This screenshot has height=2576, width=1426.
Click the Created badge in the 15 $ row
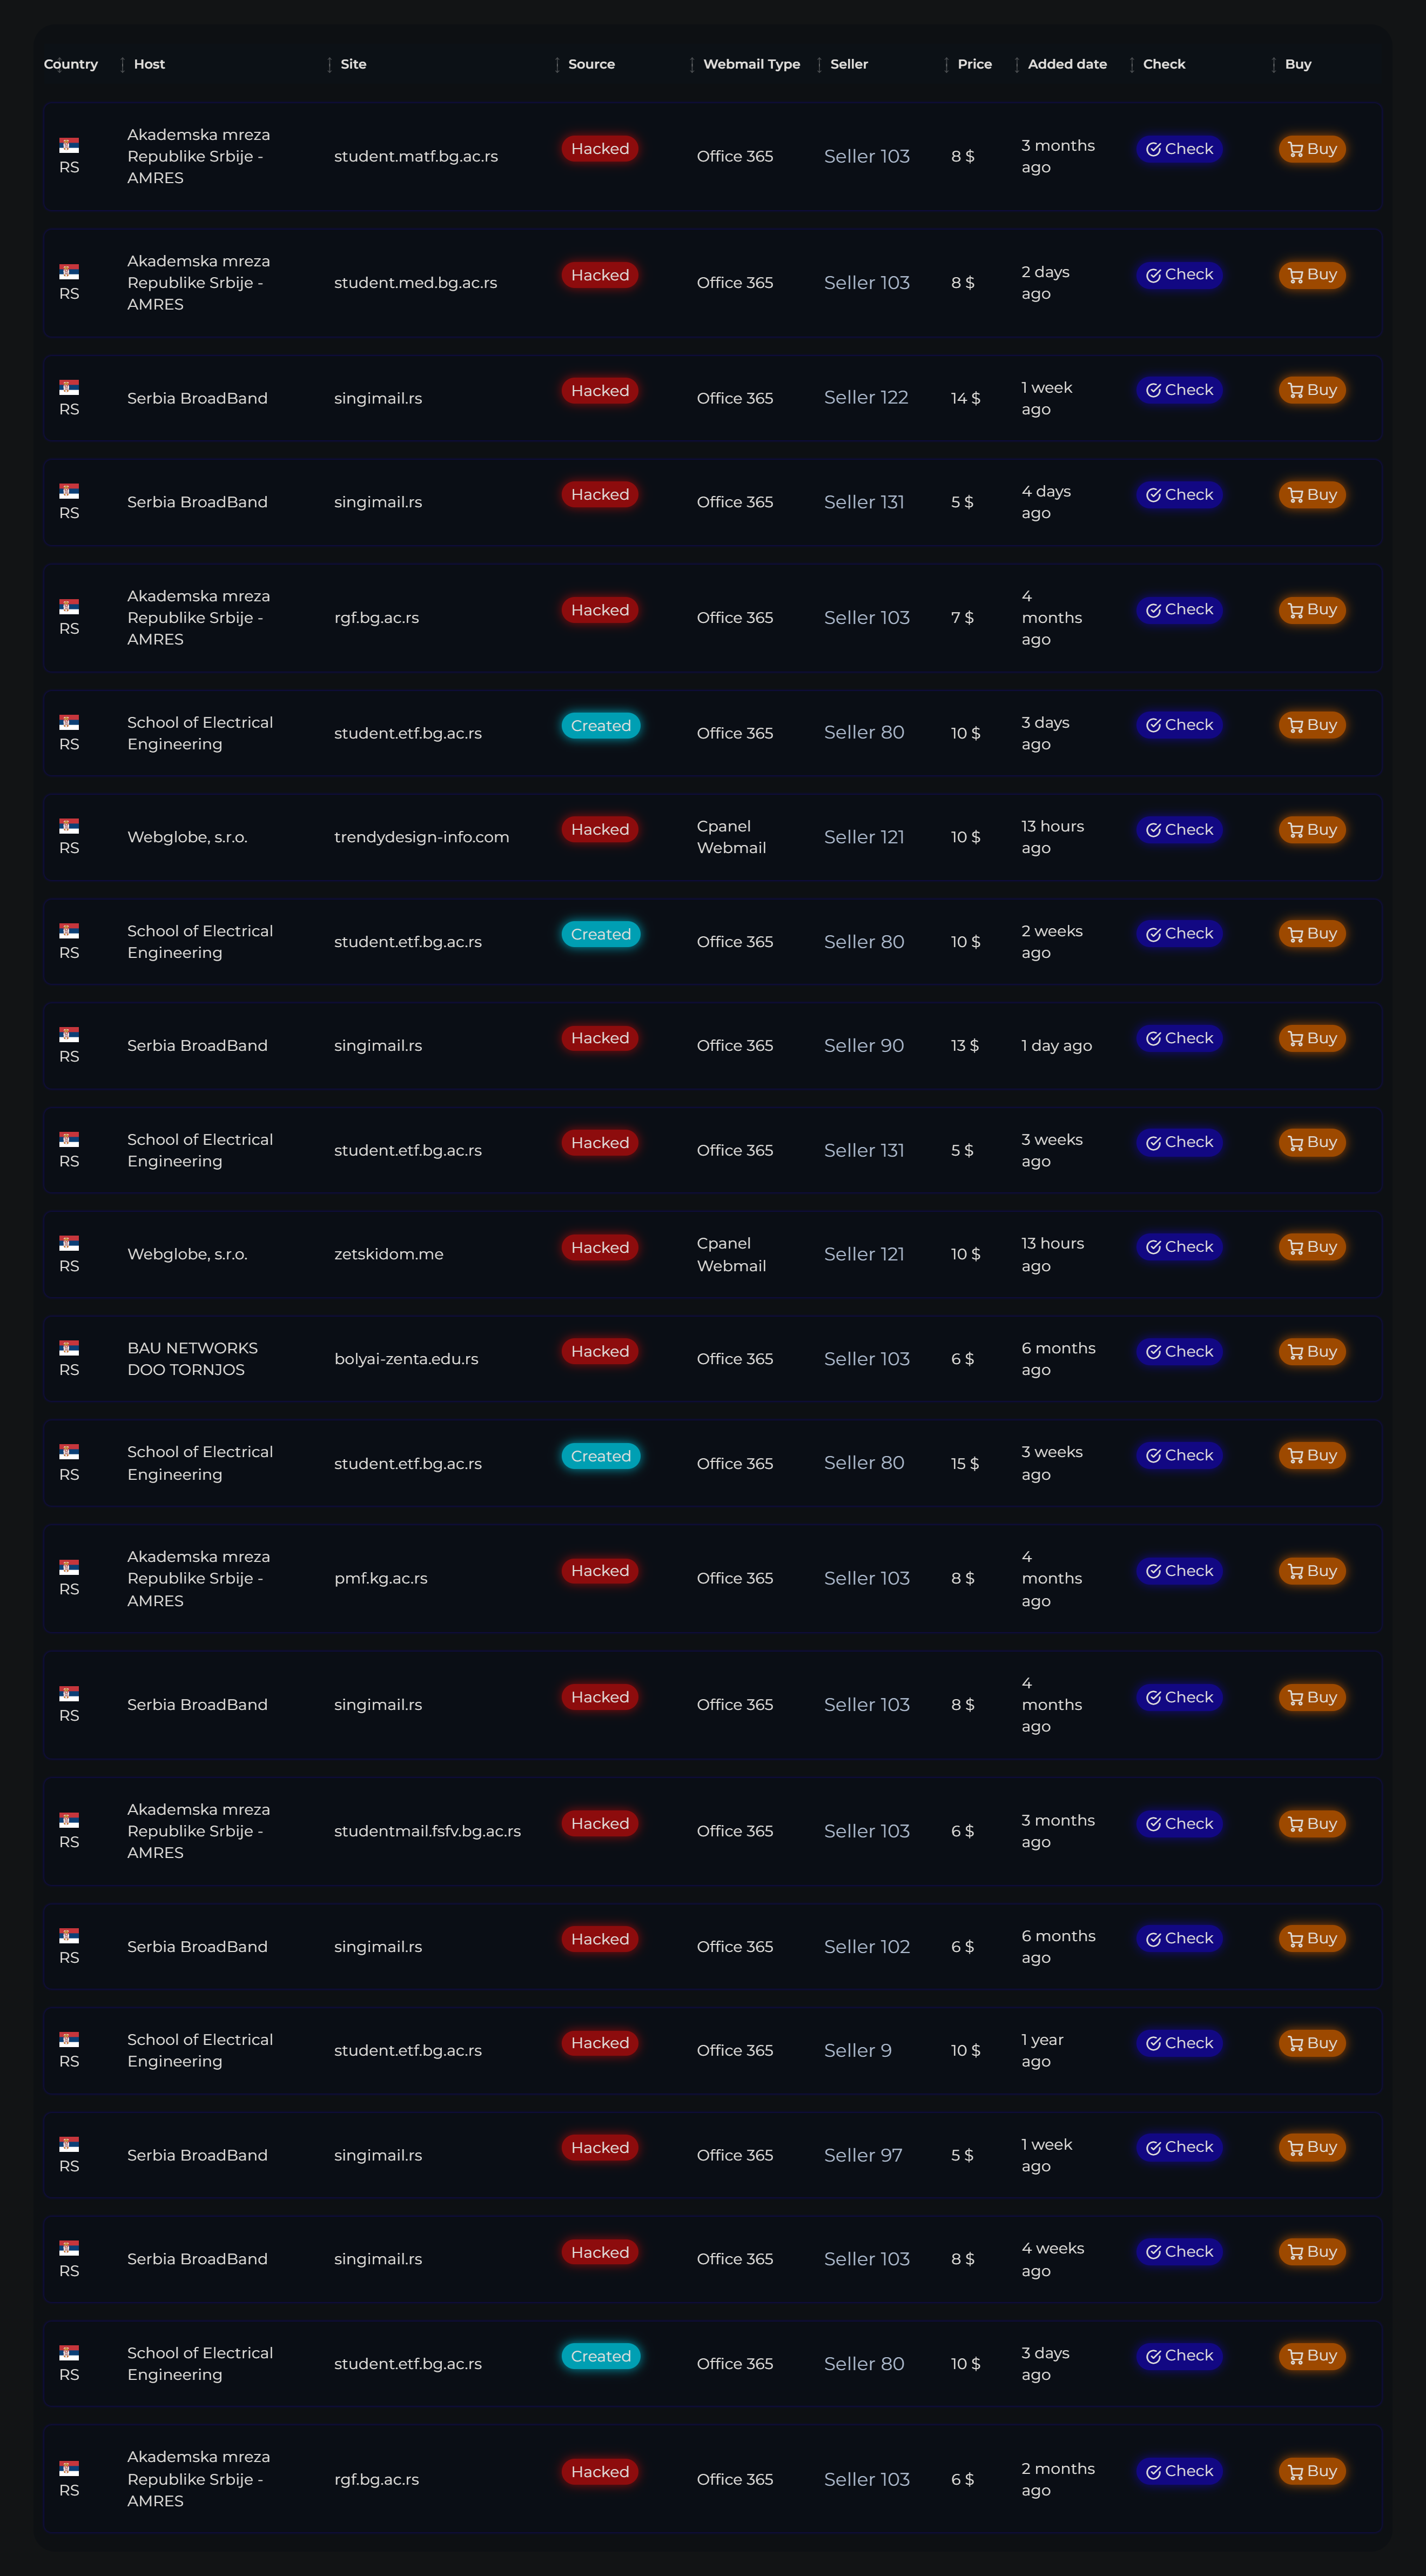[x=600, y=1456]
